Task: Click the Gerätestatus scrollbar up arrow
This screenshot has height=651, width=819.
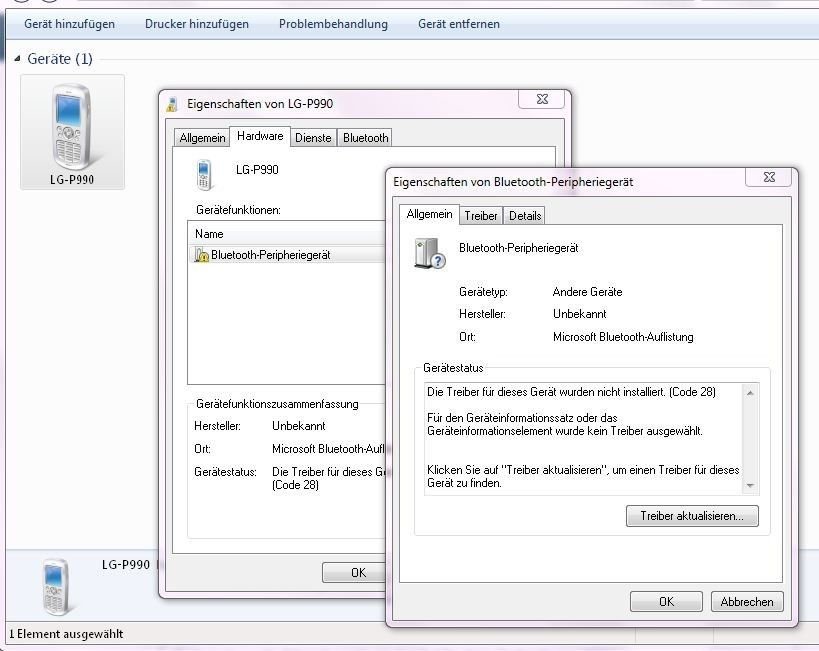Action: coord(750,392)
